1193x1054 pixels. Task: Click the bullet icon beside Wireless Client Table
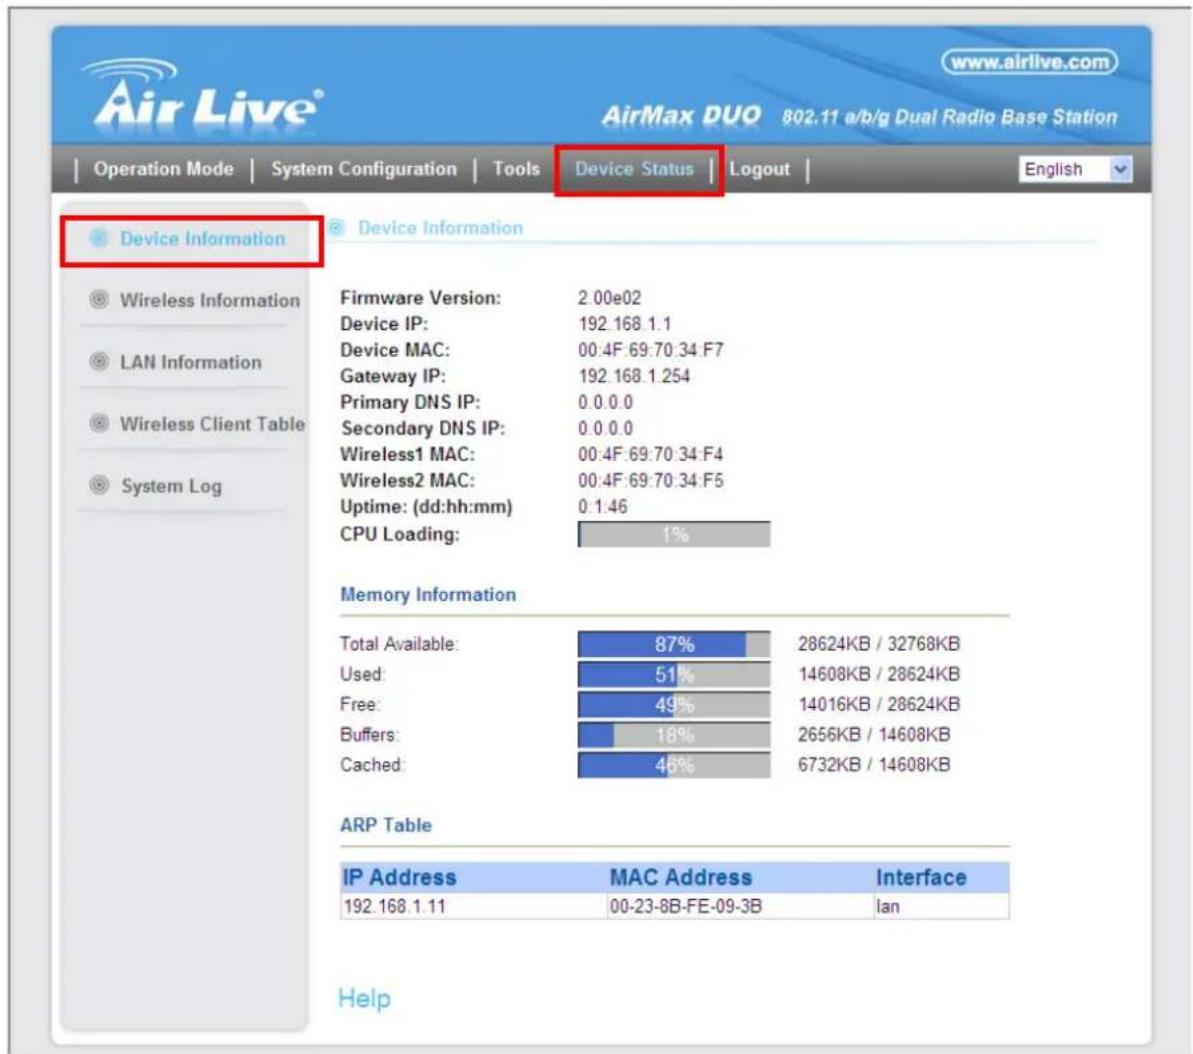[99, 423]
